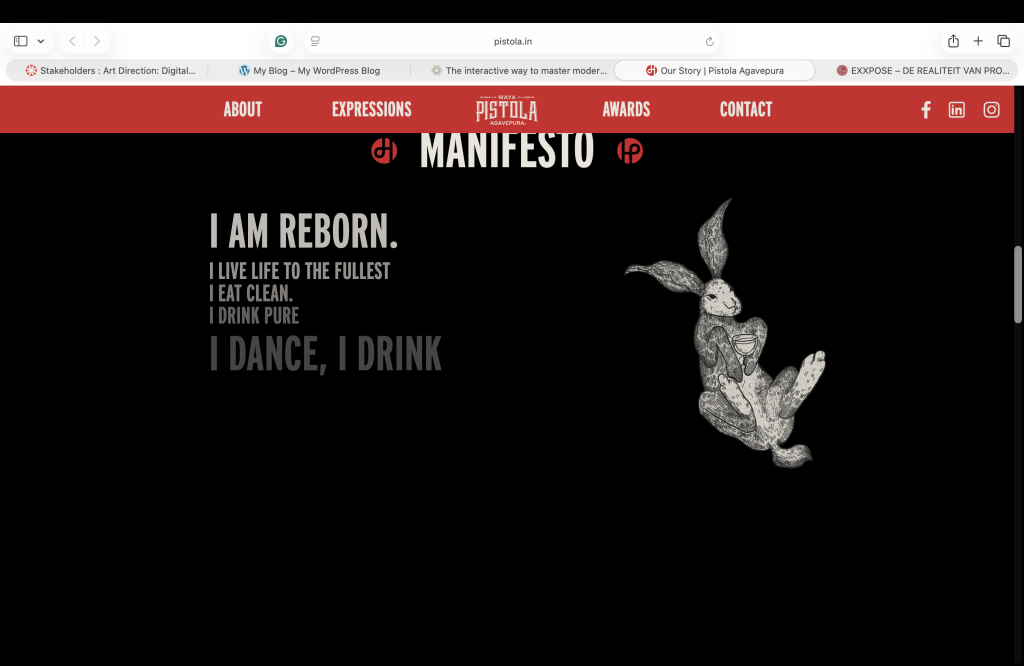The width and height of the screenshot is (1024, 666).
Task: Click the pistola.in address bar
Action: [512, 42]
